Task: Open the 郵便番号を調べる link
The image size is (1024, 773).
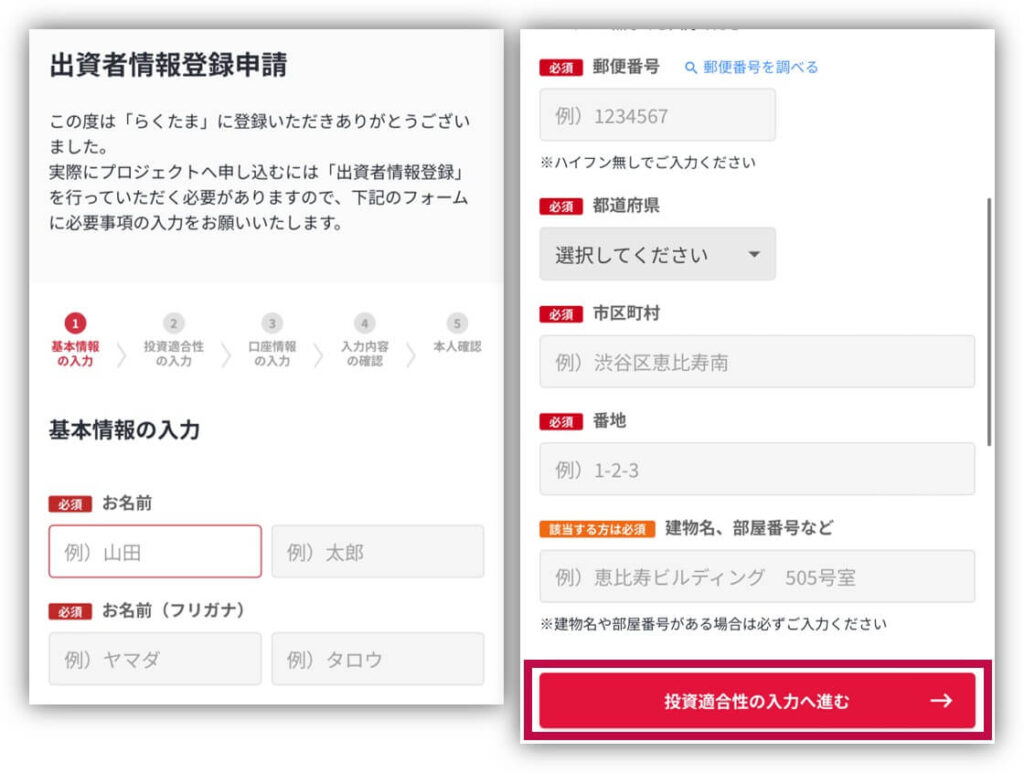Action: tap(760, 68)
